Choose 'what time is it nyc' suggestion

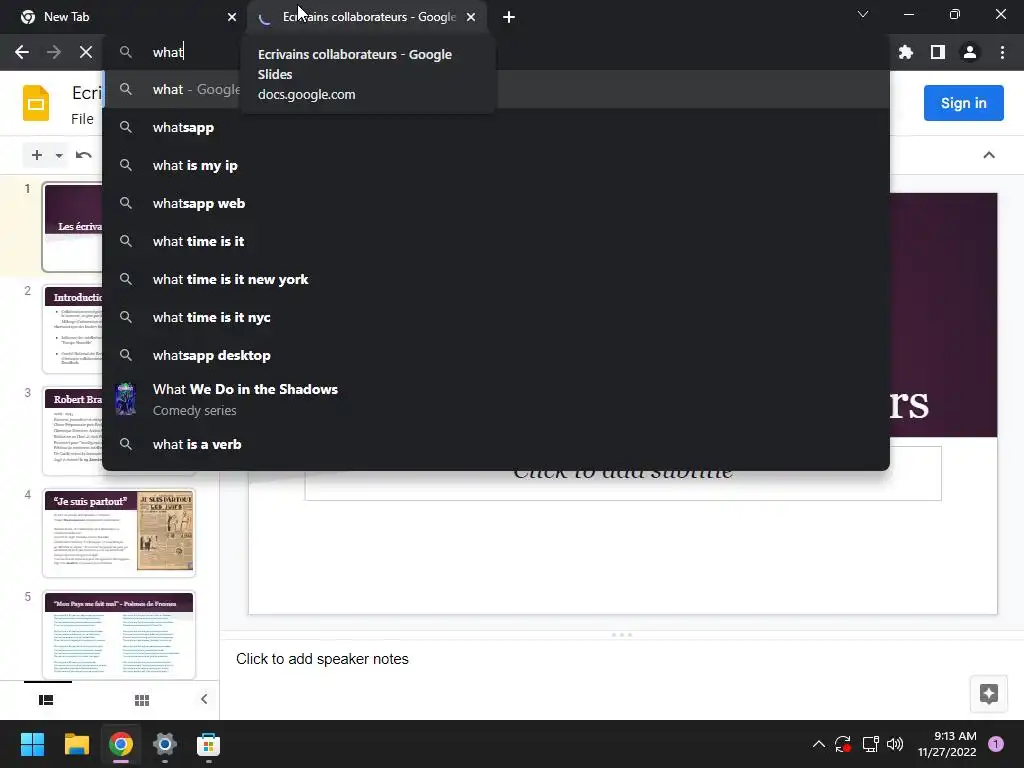496,317
